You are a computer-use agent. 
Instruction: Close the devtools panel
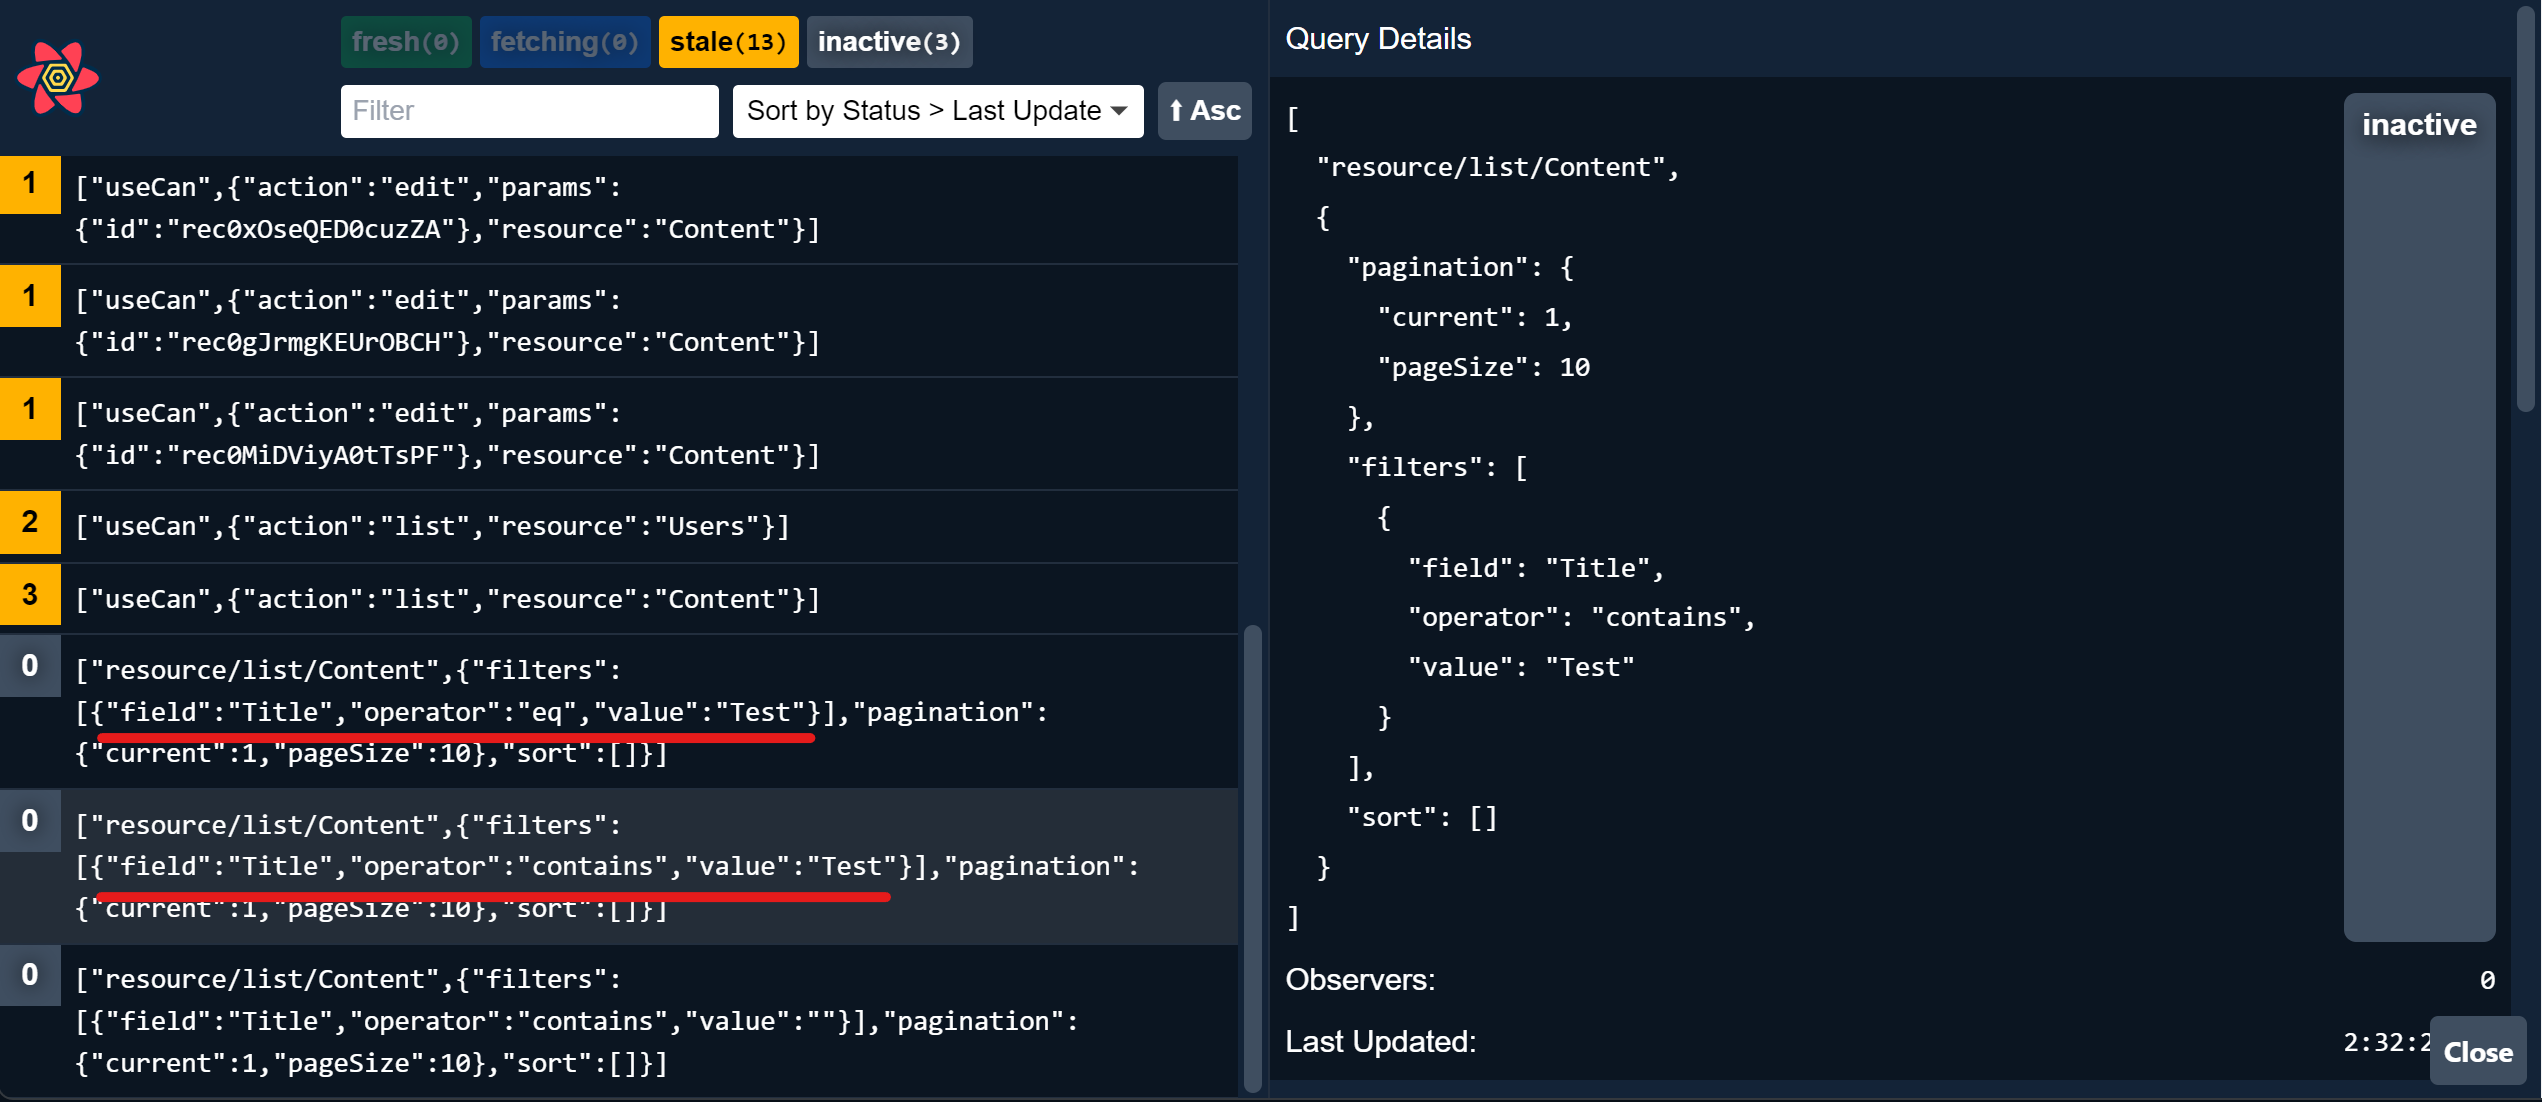tap(2477, 1052)
